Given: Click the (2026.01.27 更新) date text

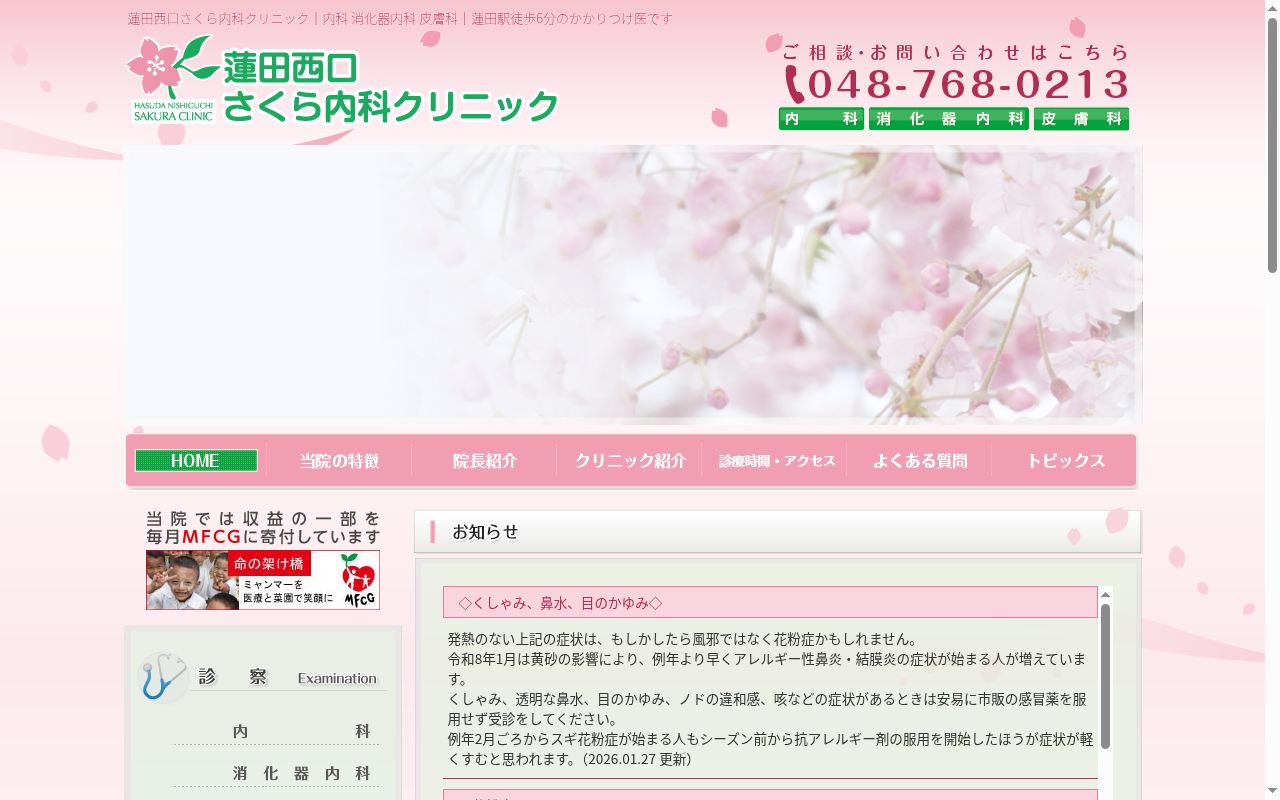Looking at the screenshot, I should pos(637,759).
